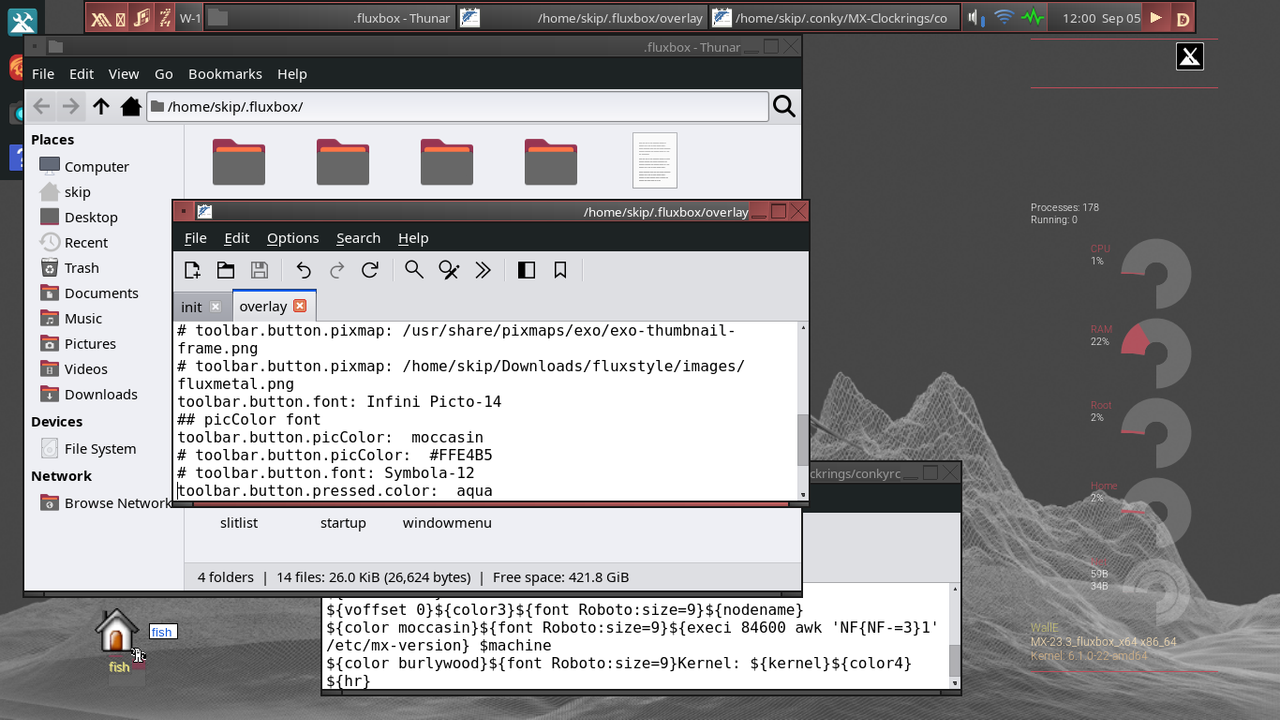Viewport: 1280px width, 720px height.
Task: Open Thunar's Help menu
Action: point(292,74)
